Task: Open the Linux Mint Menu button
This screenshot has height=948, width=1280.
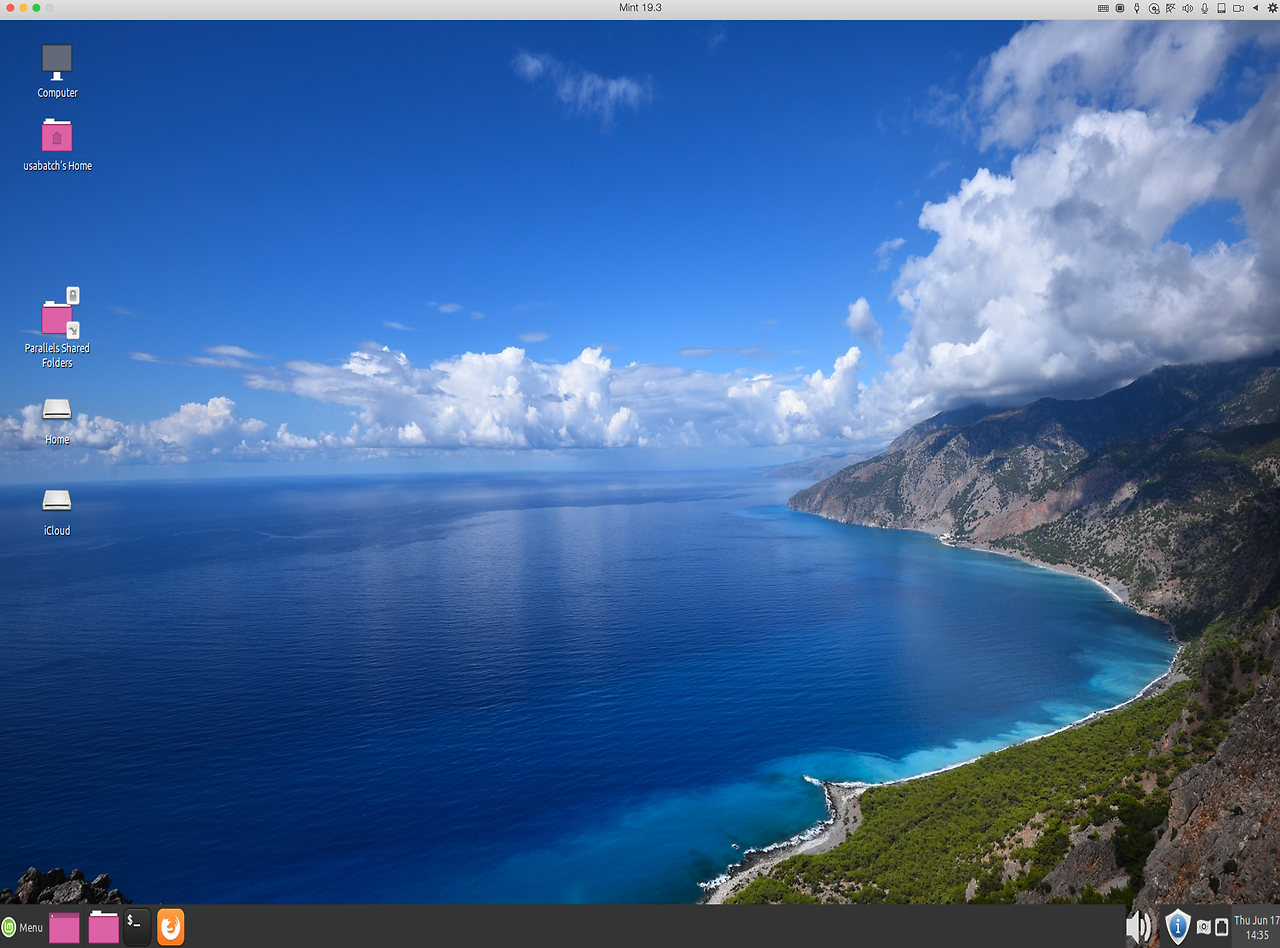Action: click(22, 927)
